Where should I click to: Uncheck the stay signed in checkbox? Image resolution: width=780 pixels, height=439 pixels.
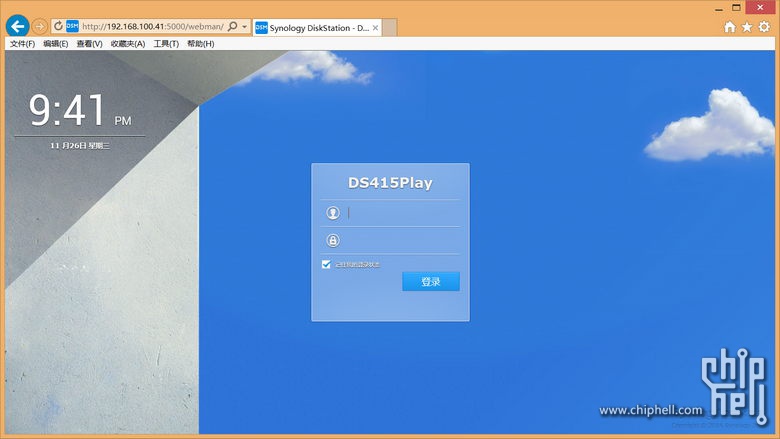(326, 264)
